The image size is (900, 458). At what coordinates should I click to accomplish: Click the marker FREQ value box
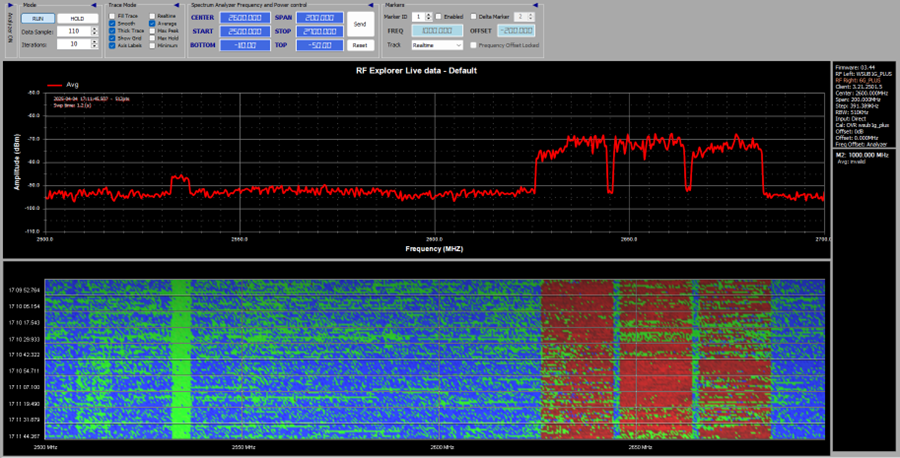(438, 31)
